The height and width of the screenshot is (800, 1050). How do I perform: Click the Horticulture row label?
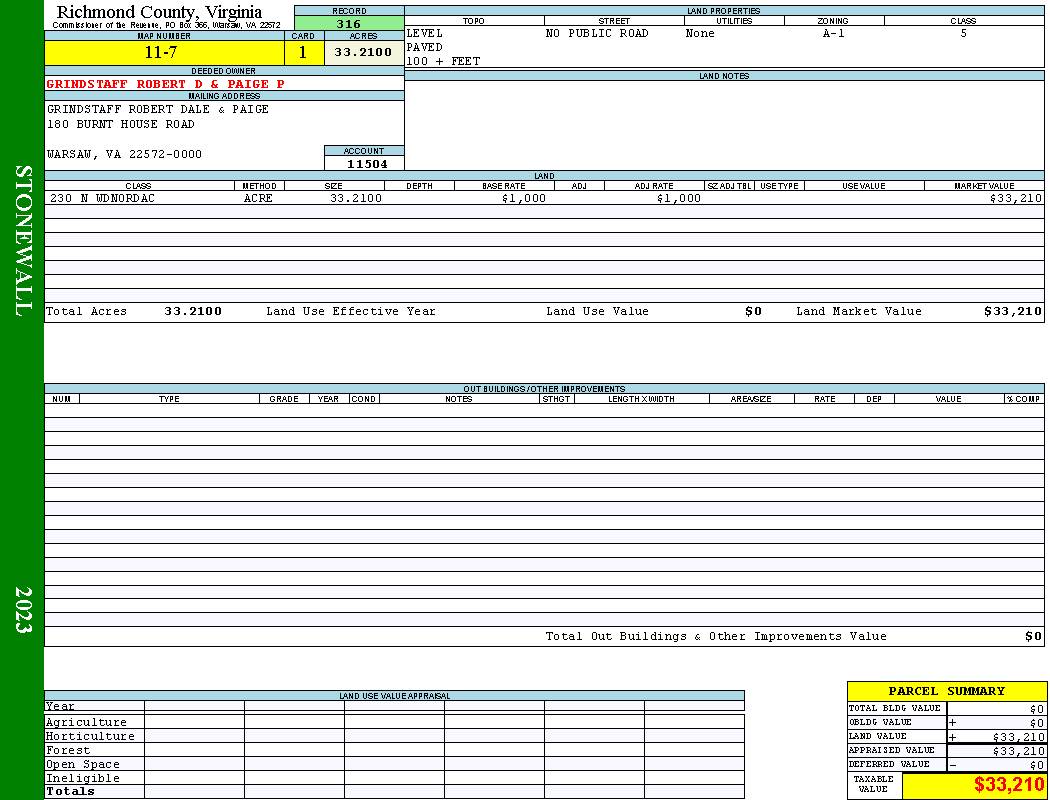[90, 736]
